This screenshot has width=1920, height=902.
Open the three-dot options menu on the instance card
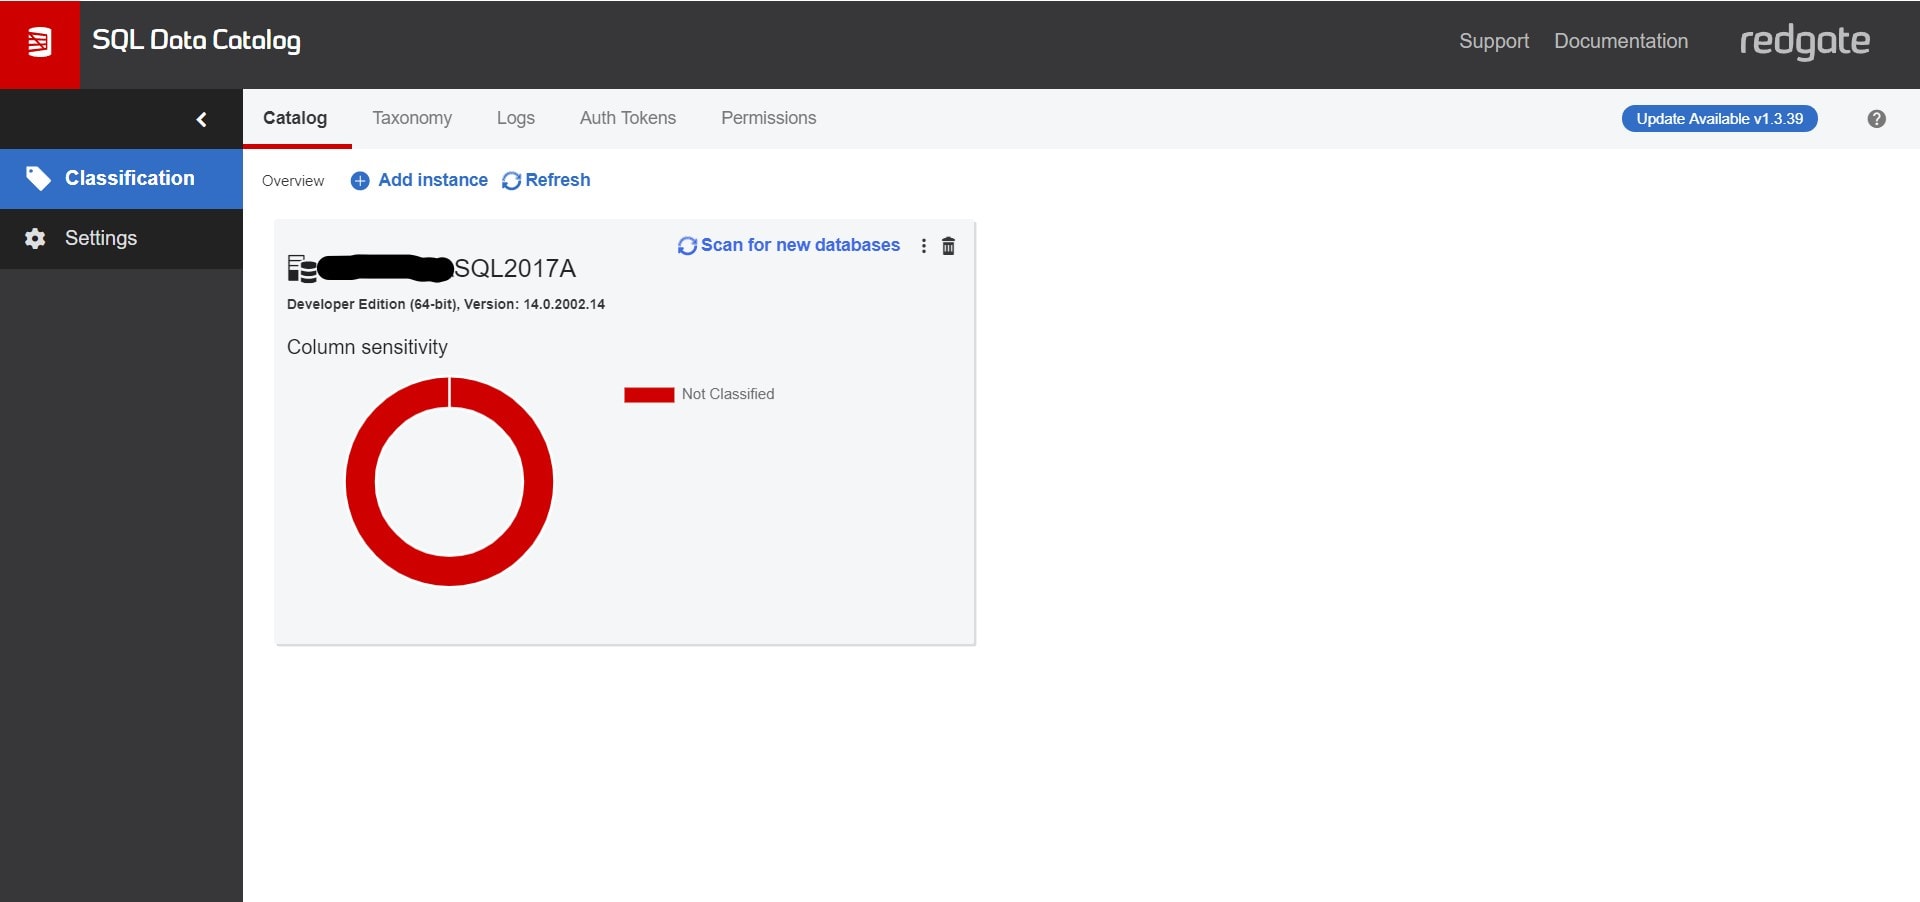923,246
